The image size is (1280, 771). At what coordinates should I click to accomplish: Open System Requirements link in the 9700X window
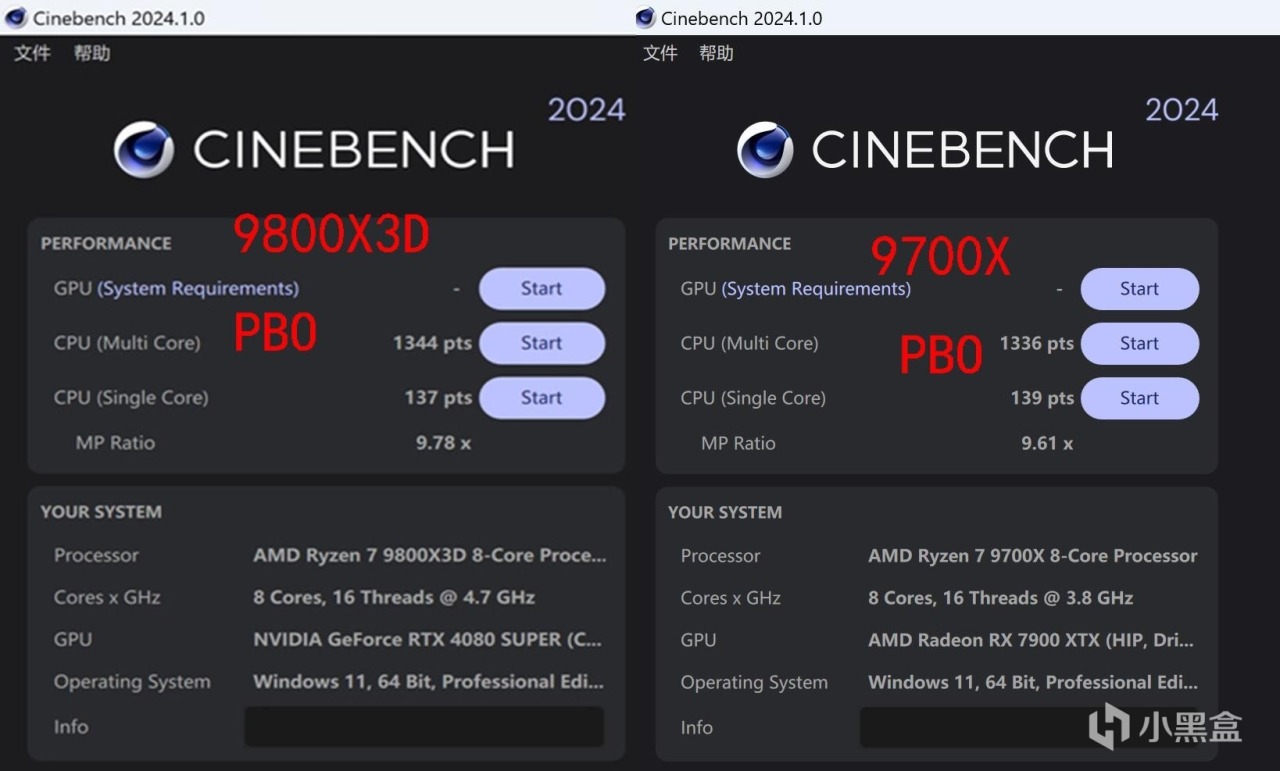(816, 289)
